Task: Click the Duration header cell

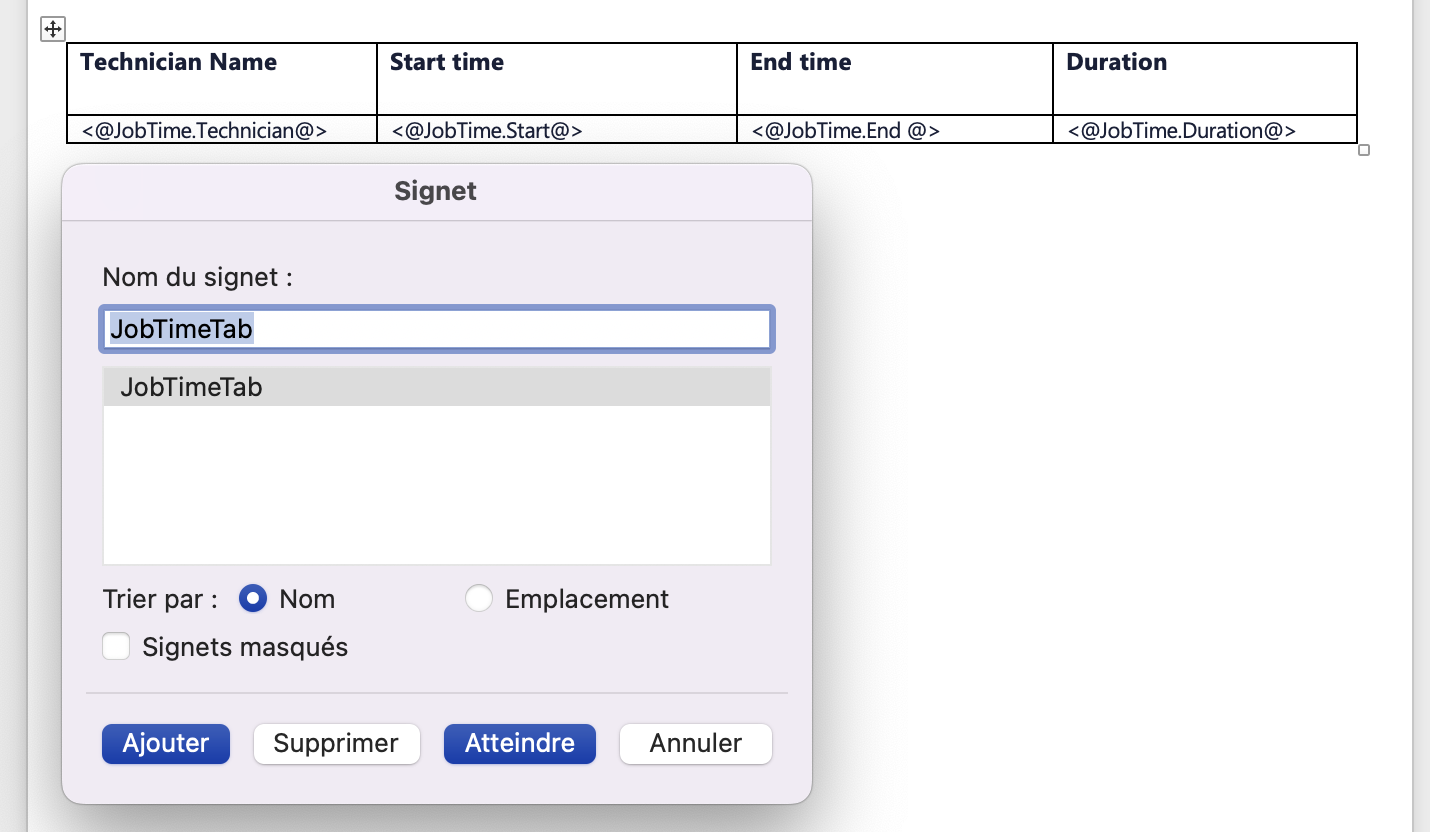Action: pyautogui.click(x=1205, y=79)
